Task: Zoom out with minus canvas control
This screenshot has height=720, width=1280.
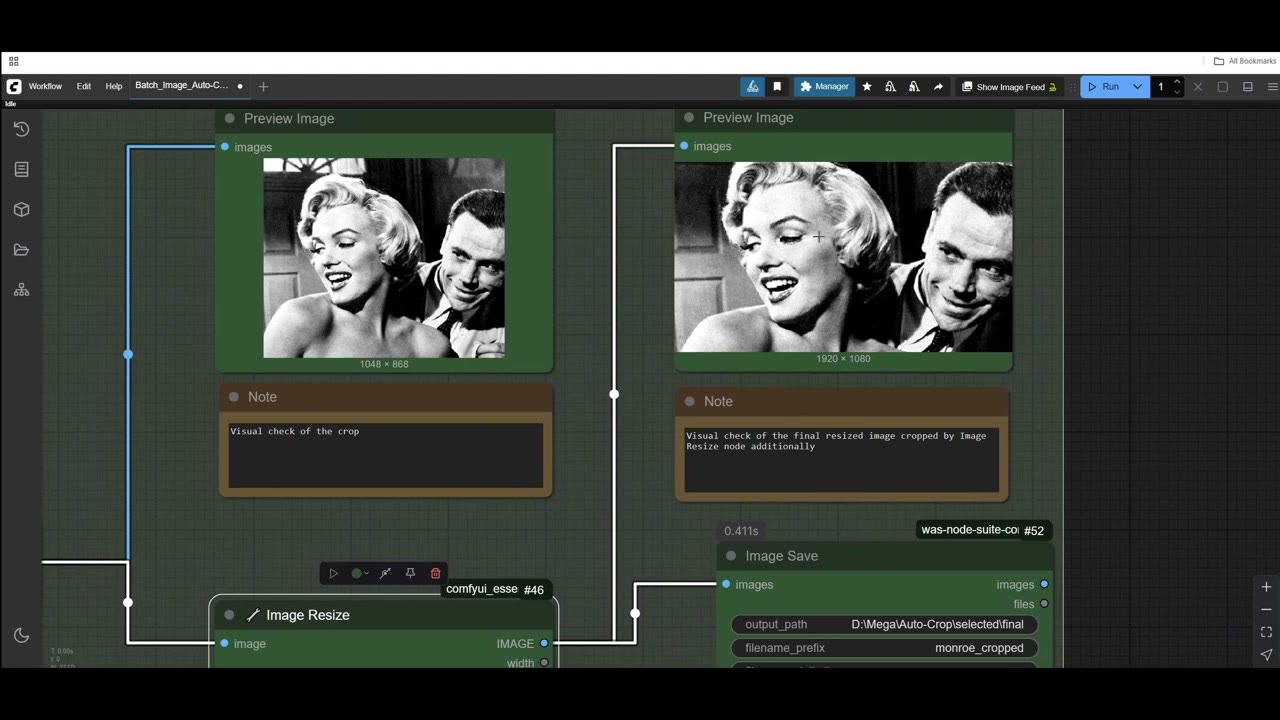Action: pos(1266,609)
